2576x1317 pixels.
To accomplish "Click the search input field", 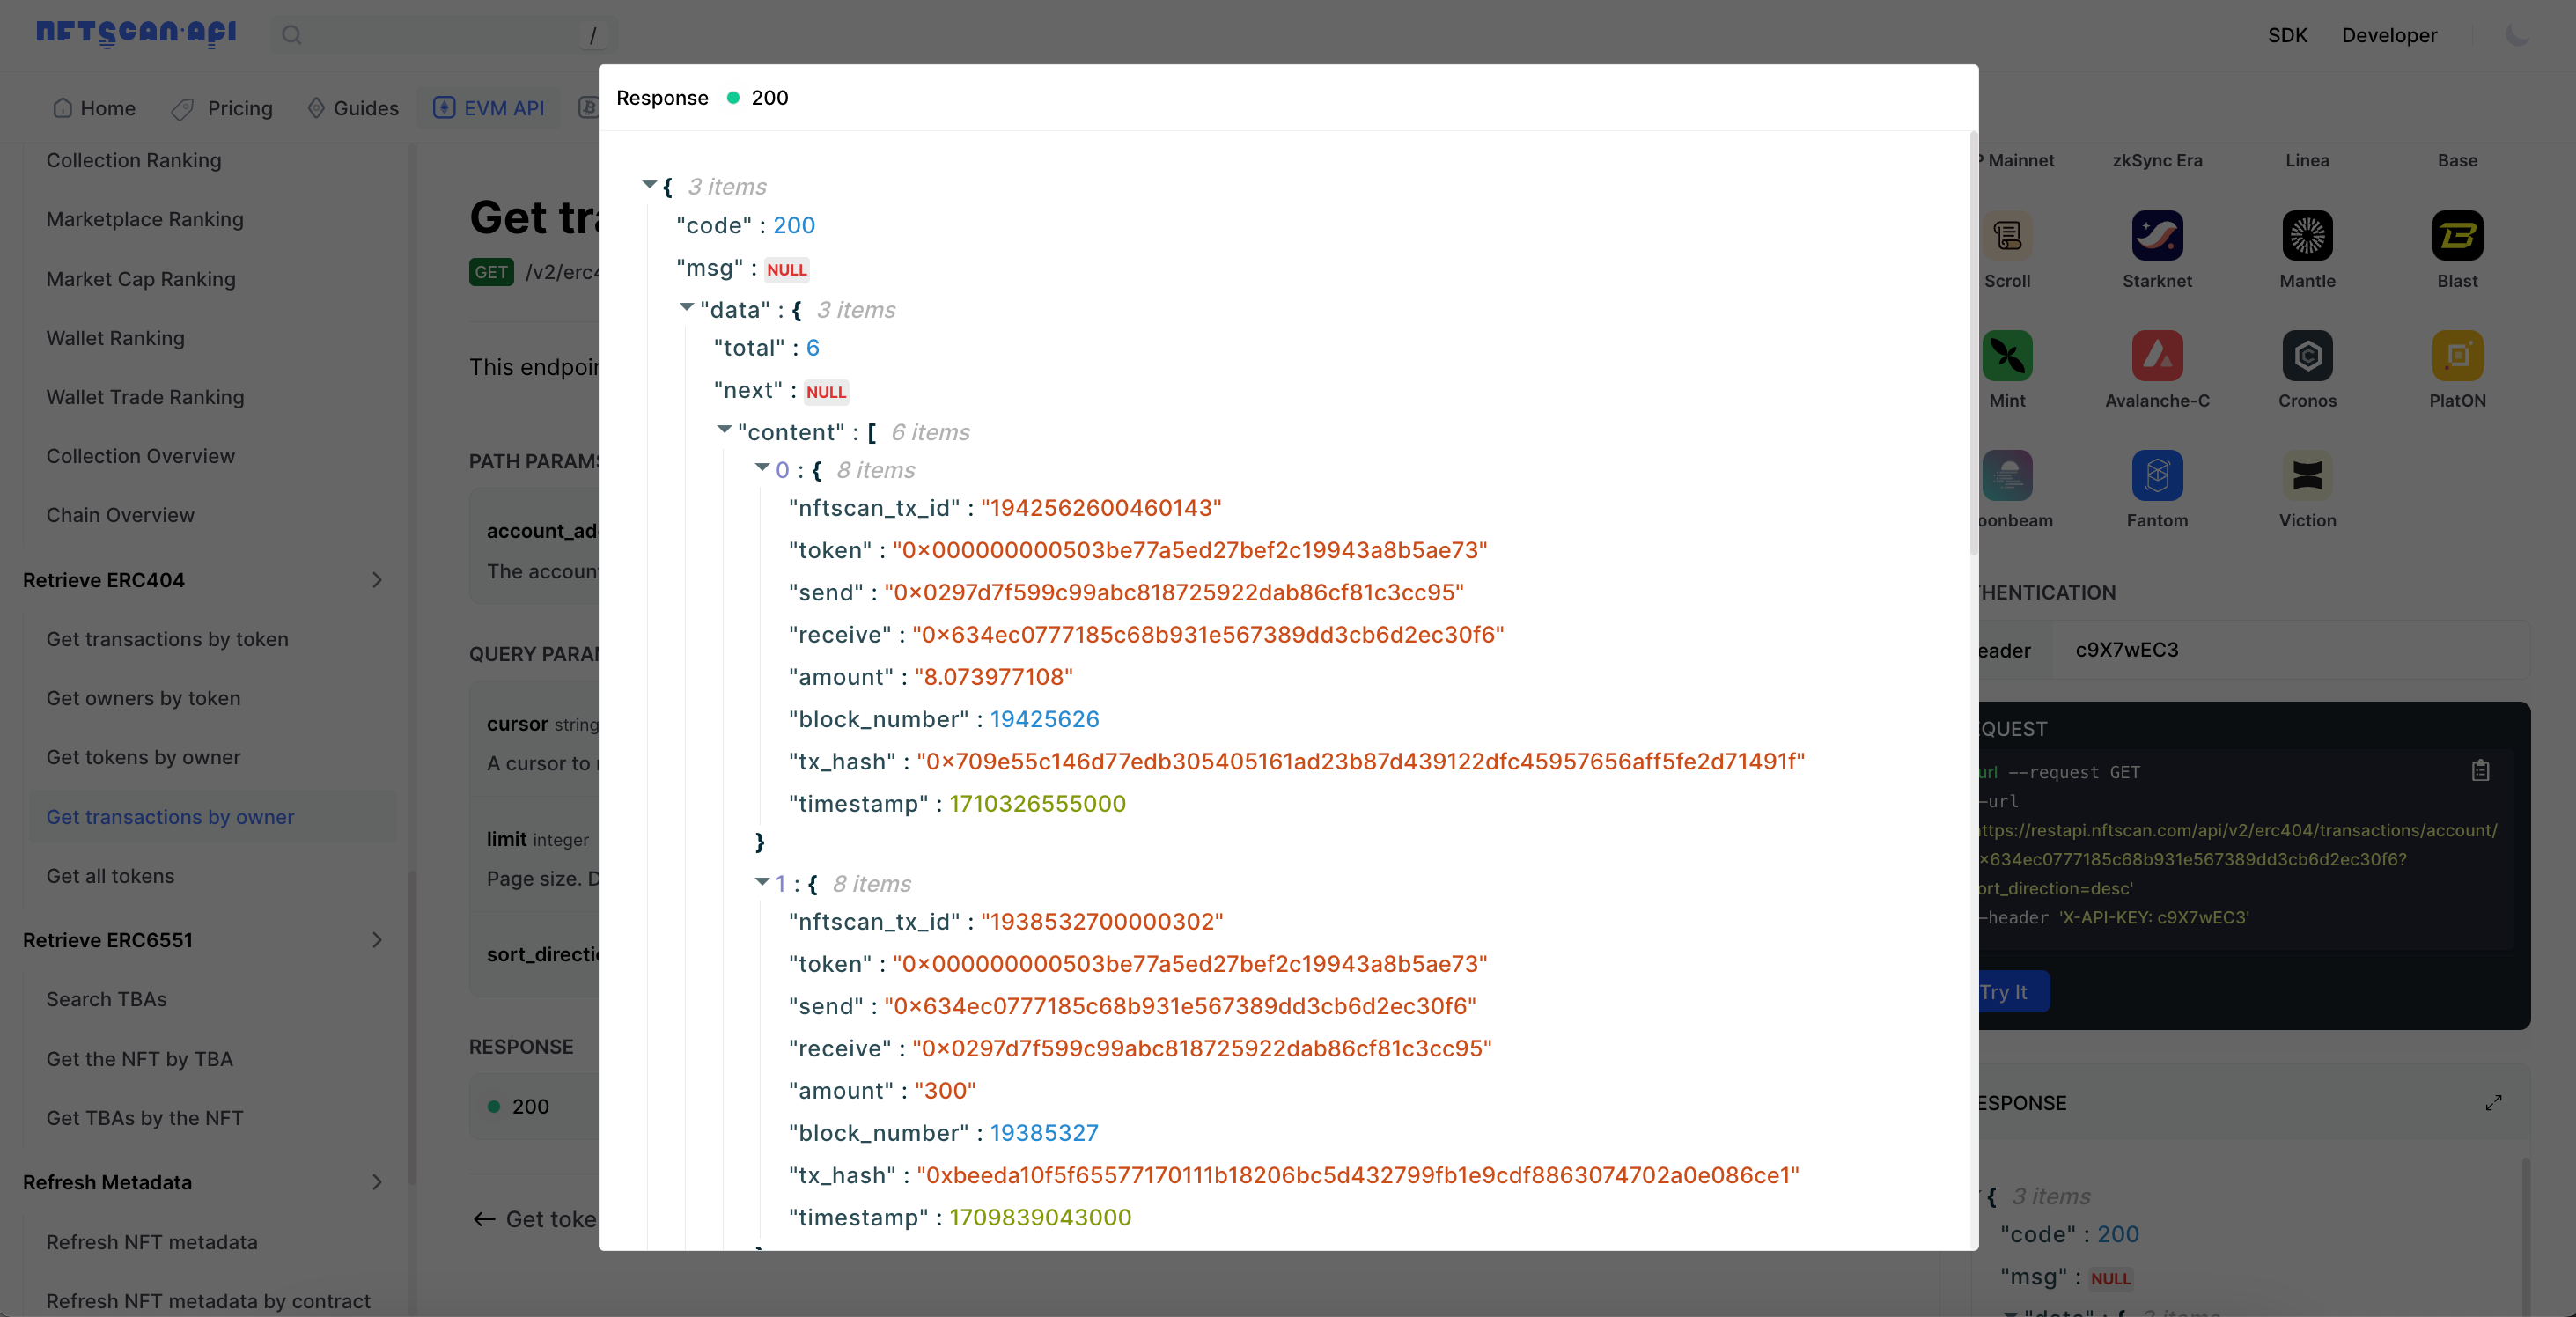I will pyautogui.click(x=443, y=35).
